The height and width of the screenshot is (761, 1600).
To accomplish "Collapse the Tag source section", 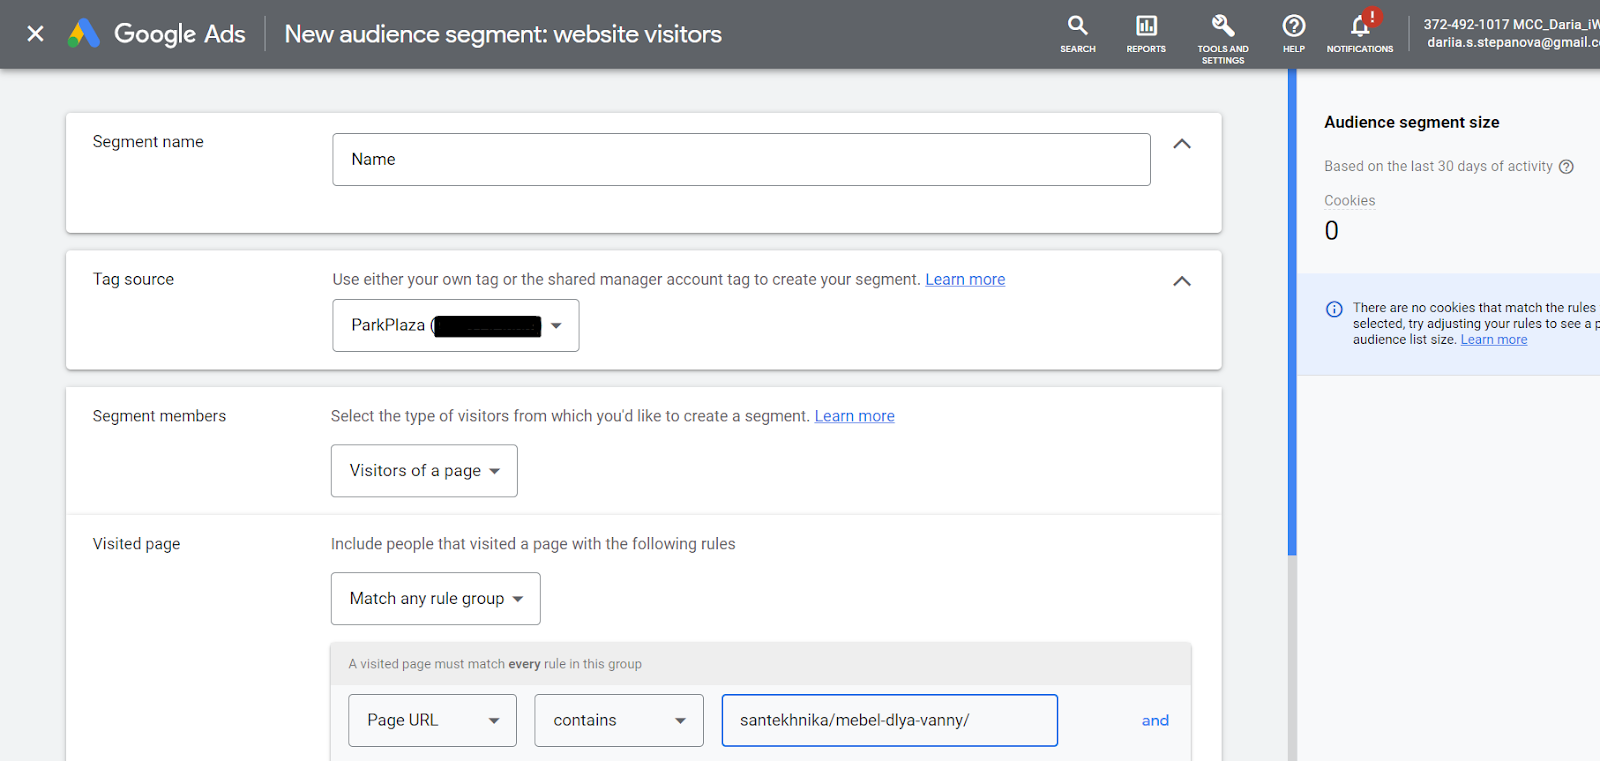I will coord(1181,281).
